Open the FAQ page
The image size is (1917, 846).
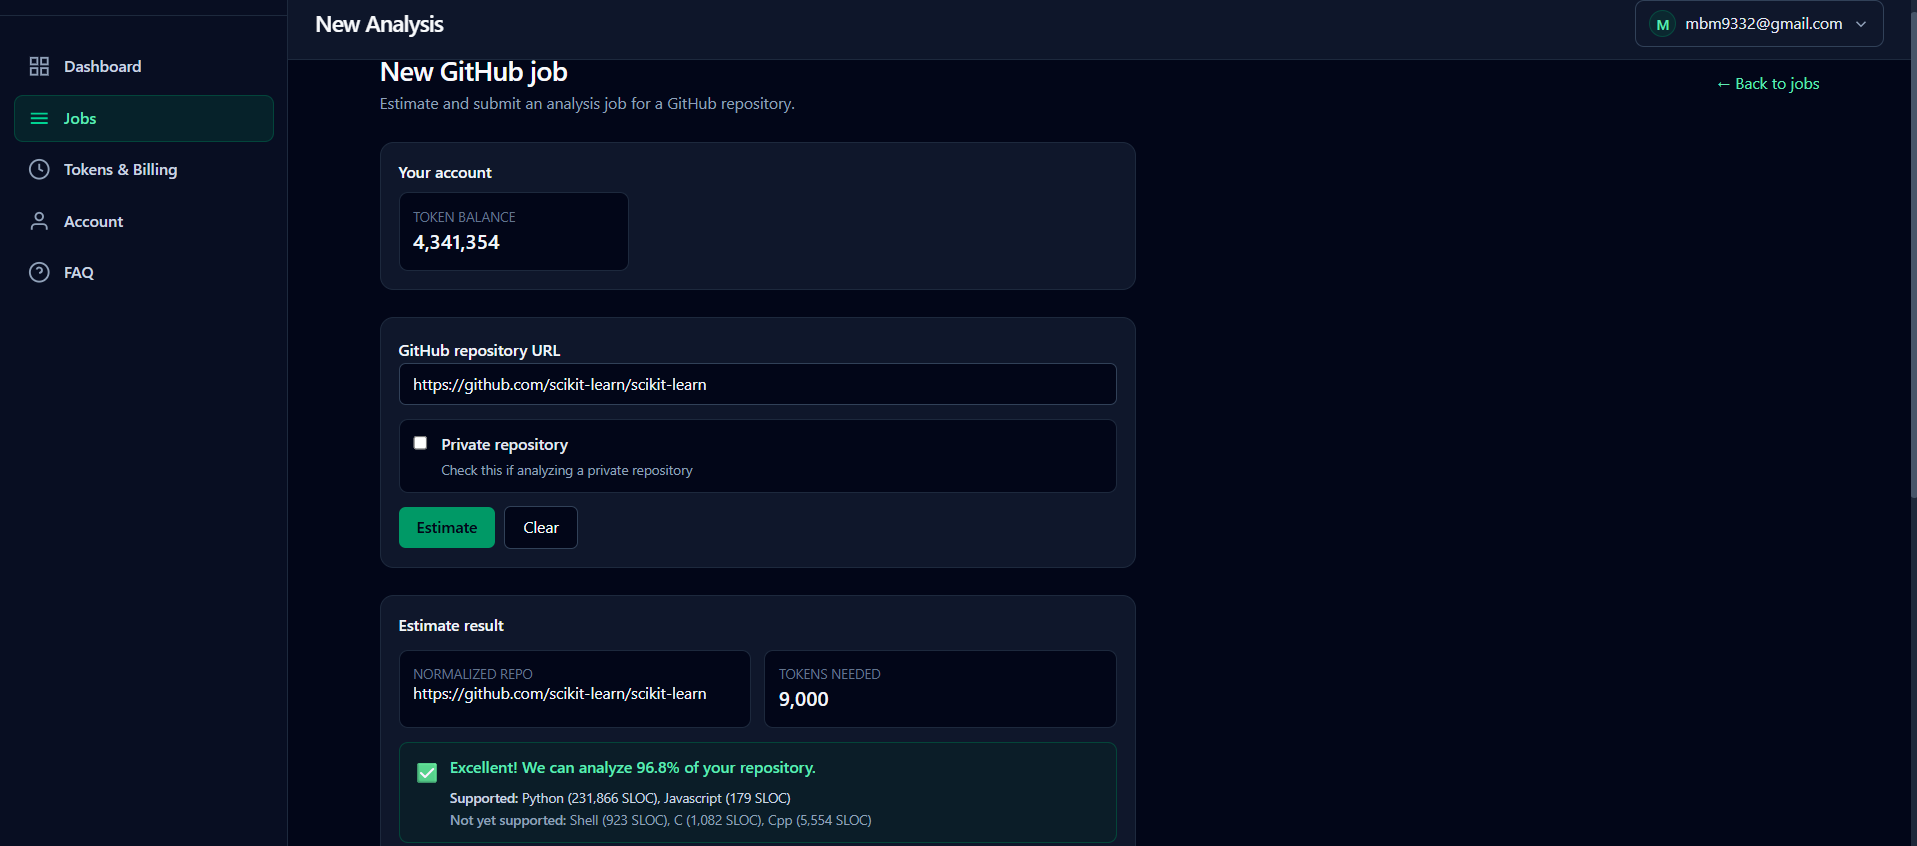pyautogui.click(x=144, y=272)
